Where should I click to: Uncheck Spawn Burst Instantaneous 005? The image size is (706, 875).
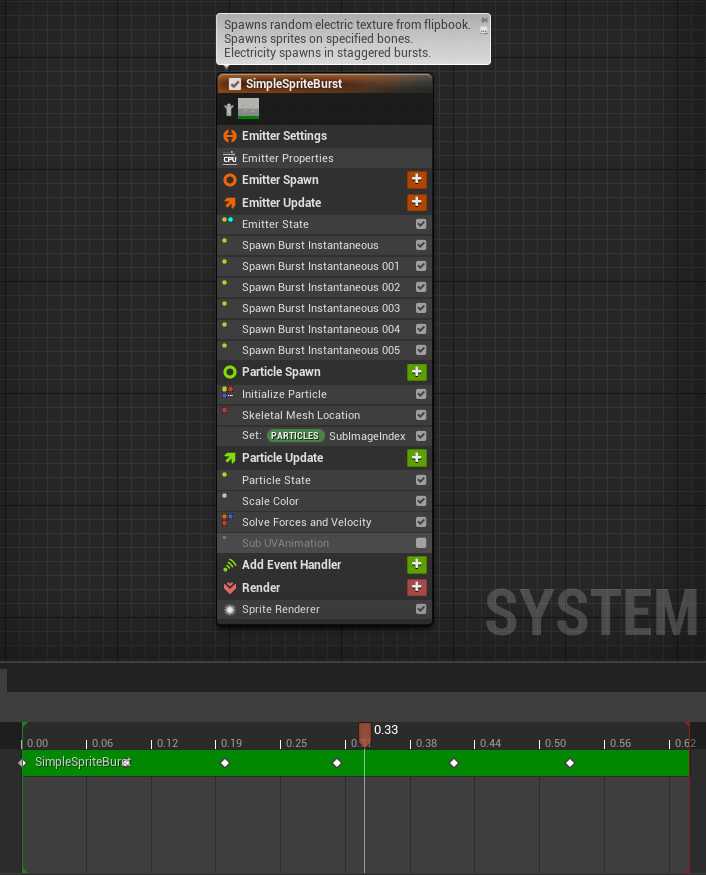coord(421,350)
